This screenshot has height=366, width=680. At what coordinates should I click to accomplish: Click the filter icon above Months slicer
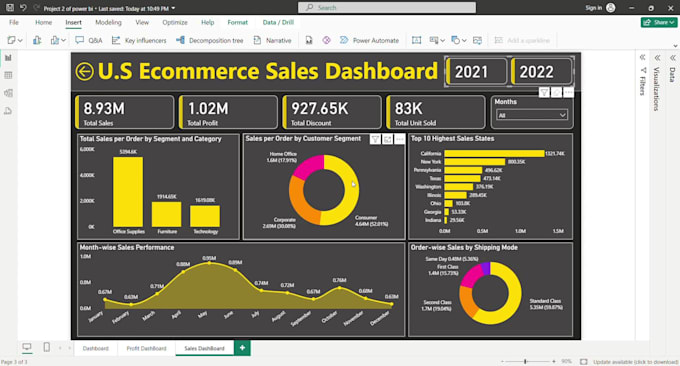click(544, 92)
